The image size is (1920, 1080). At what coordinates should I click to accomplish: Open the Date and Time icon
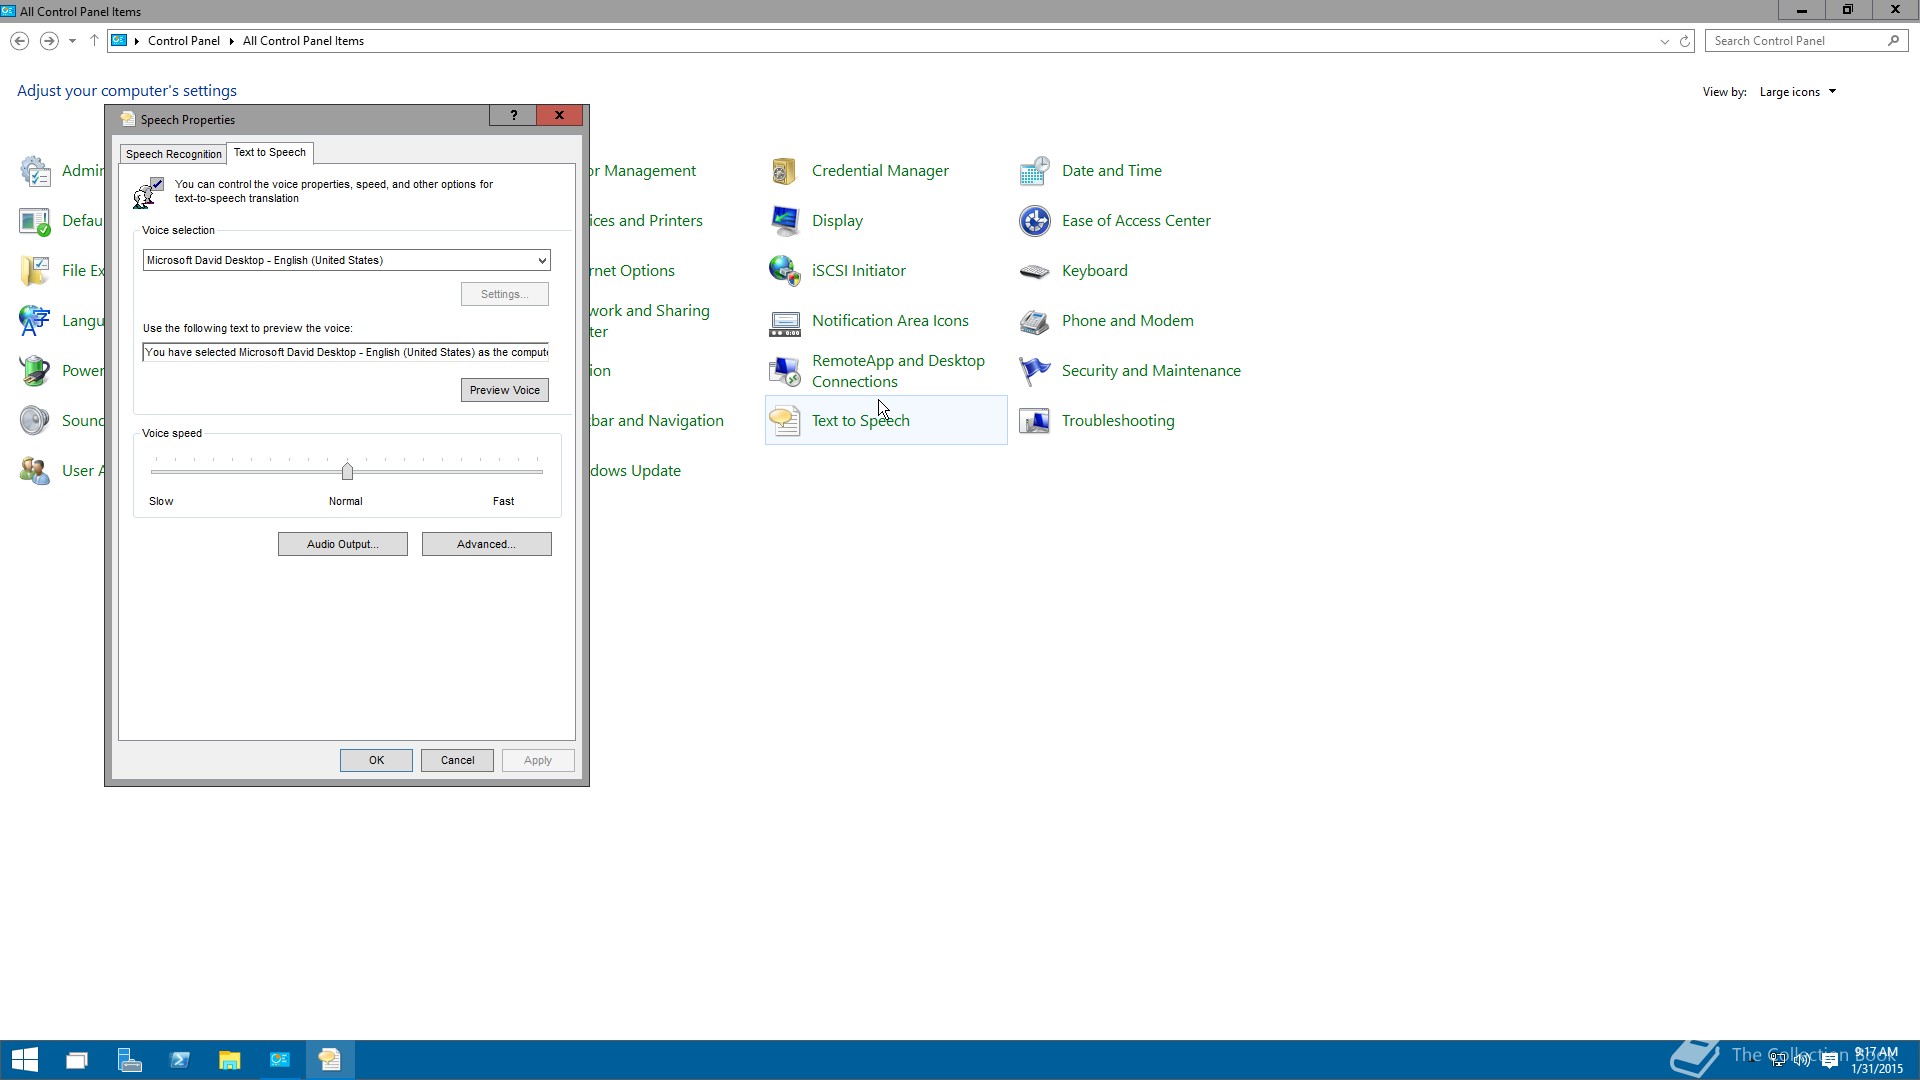[x=1035, y=171]
